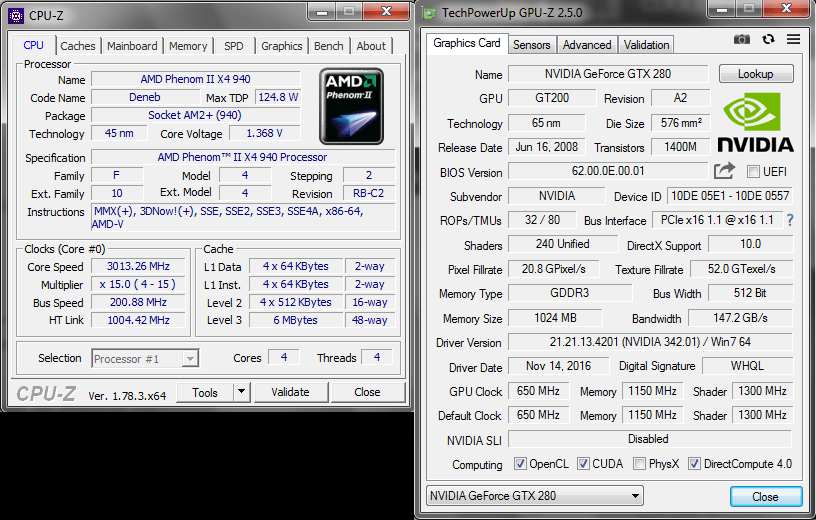This screenshot has height=520, width=816.
Task: Click the AMD Phenom II logo
Action: pos(351,106)
